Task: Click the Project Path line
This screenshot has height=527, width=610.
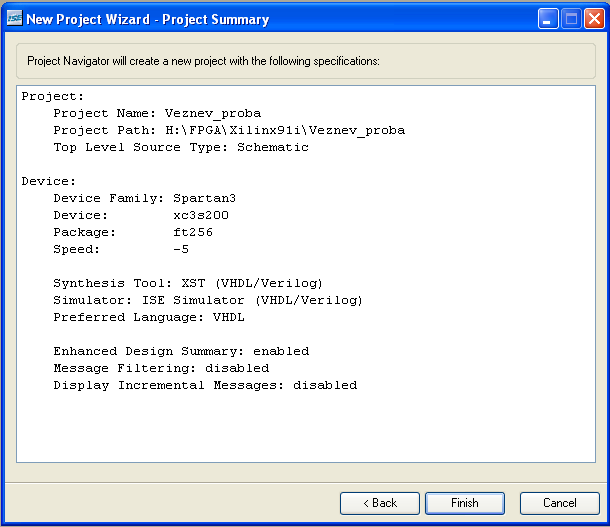Action: coord(229,130)
